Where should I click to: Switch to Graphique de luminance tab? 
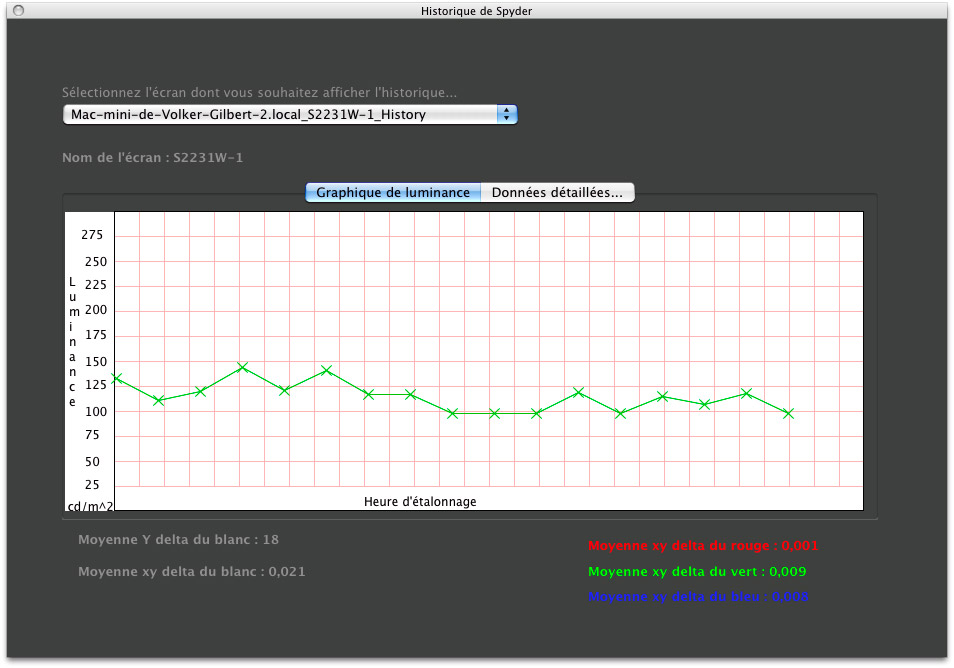[x=393, y=192]
